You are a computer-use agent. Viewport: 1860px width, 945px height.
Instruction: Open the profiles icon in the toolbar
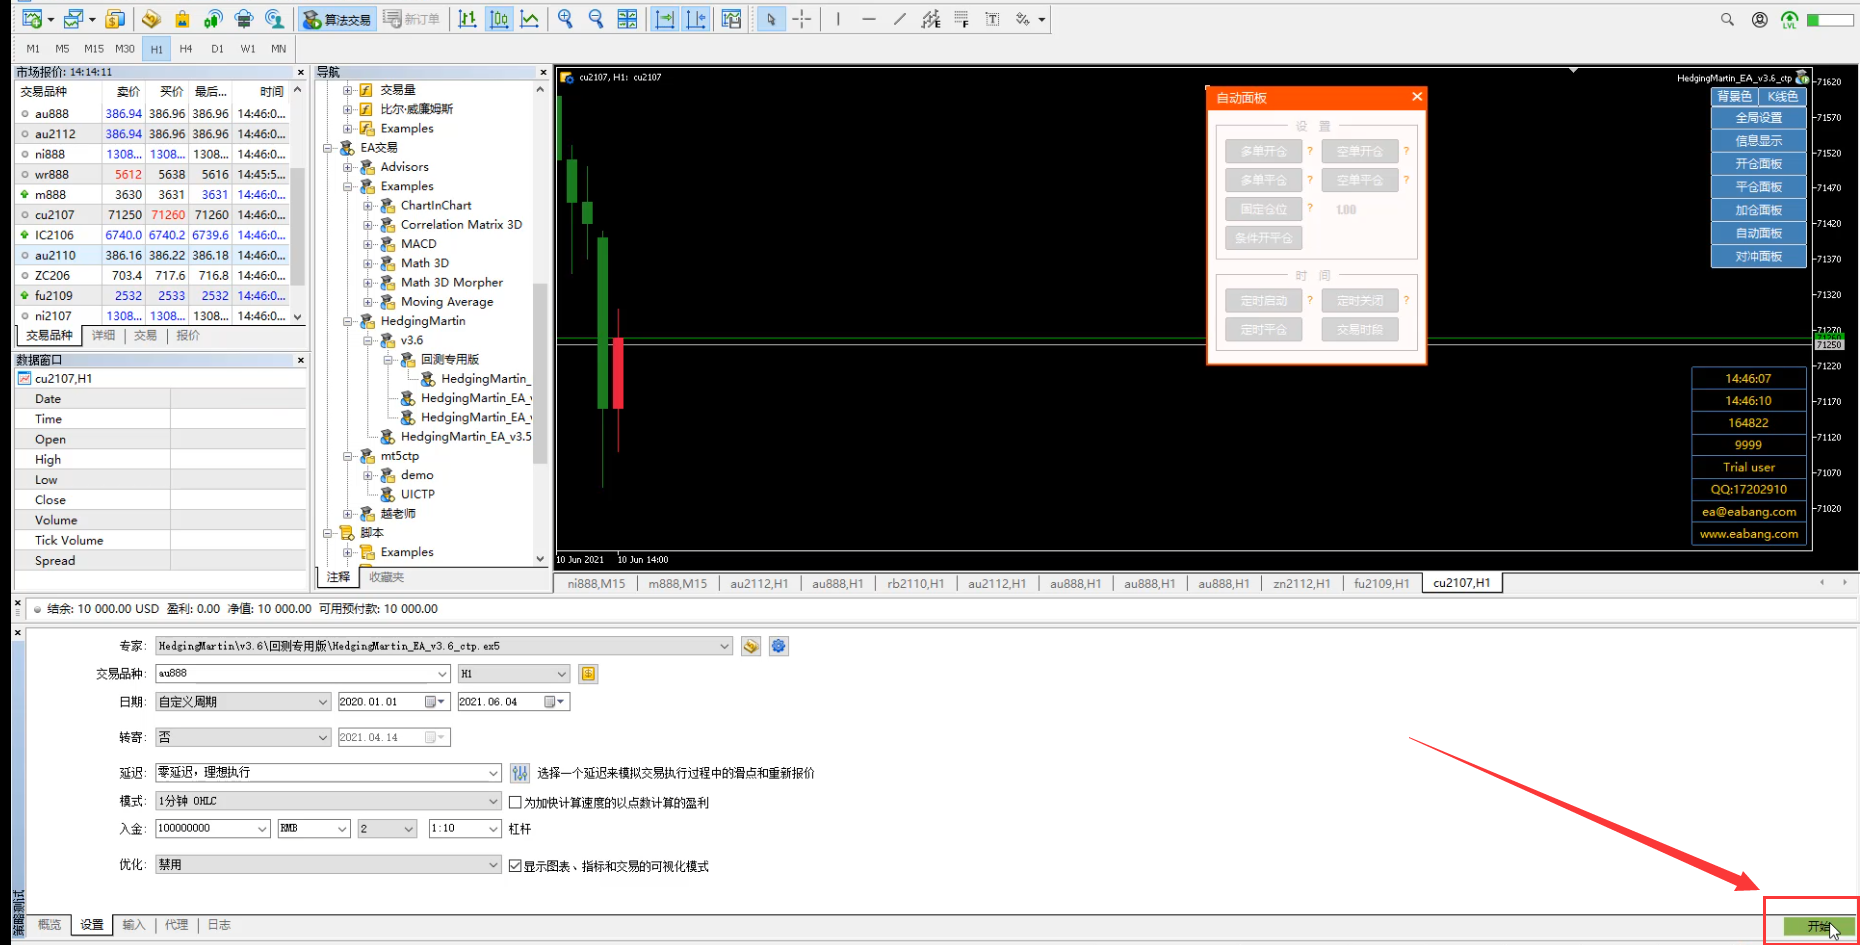pyautogui.click(x=73, y=19)
